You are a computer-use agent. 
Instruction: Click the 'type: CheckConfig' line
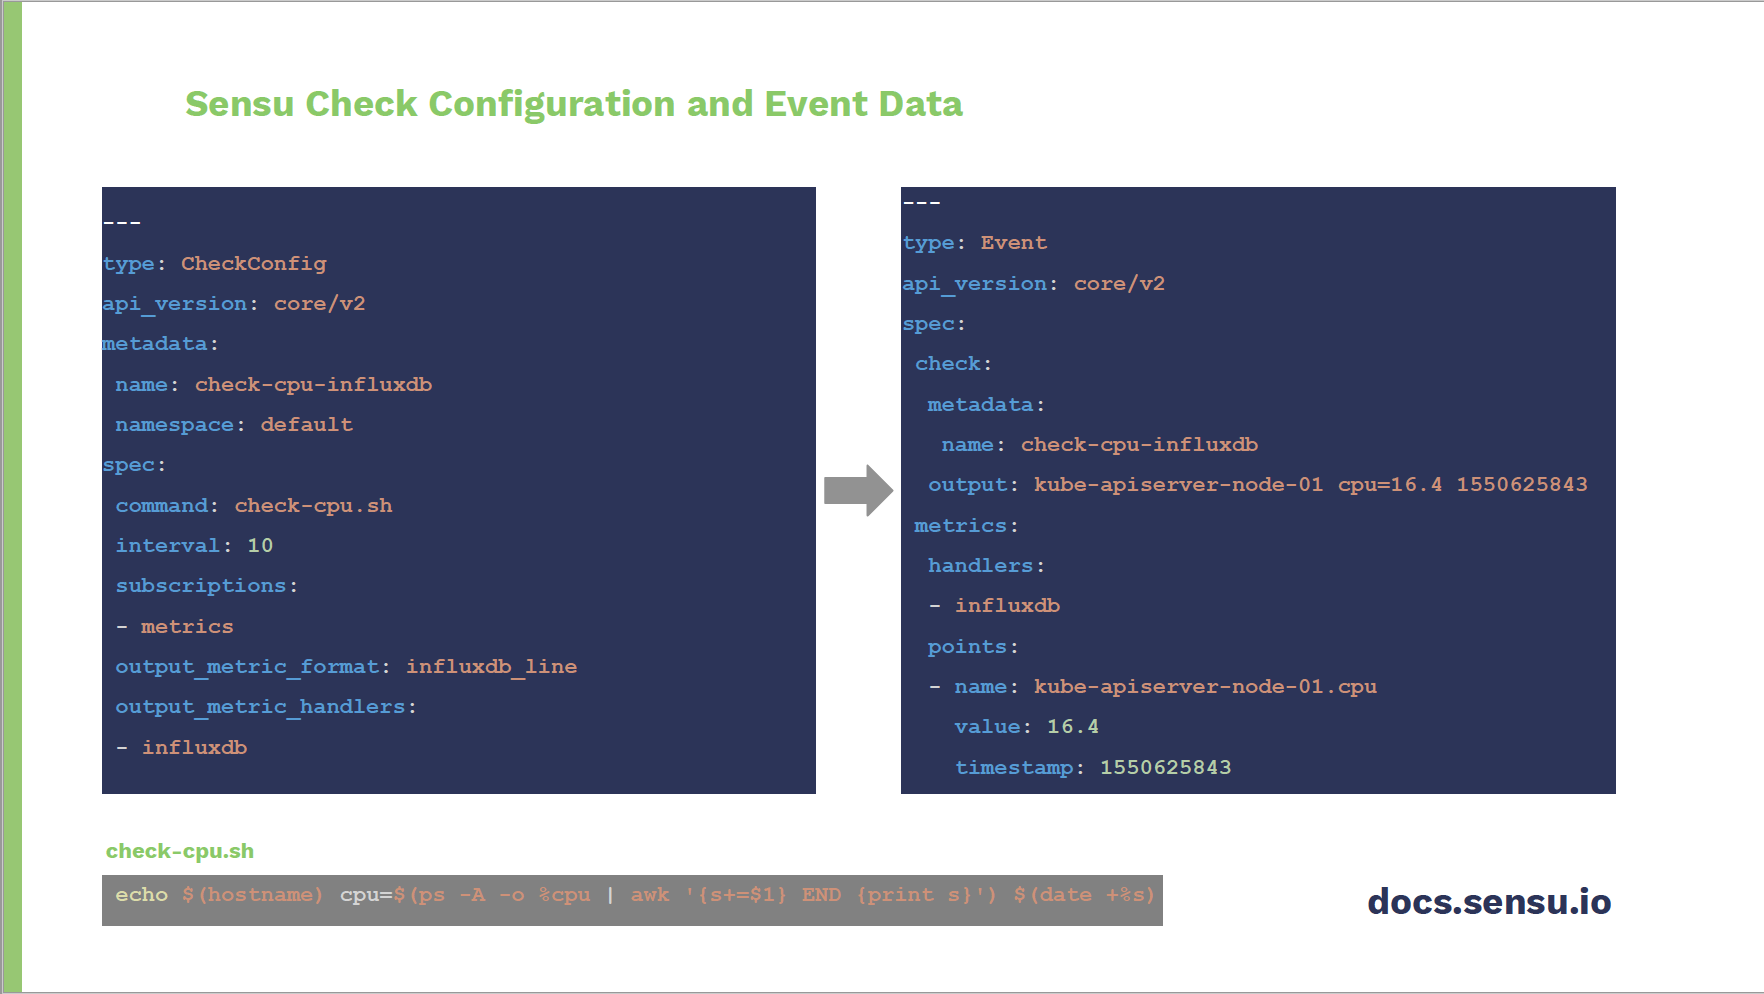(215, 264)
